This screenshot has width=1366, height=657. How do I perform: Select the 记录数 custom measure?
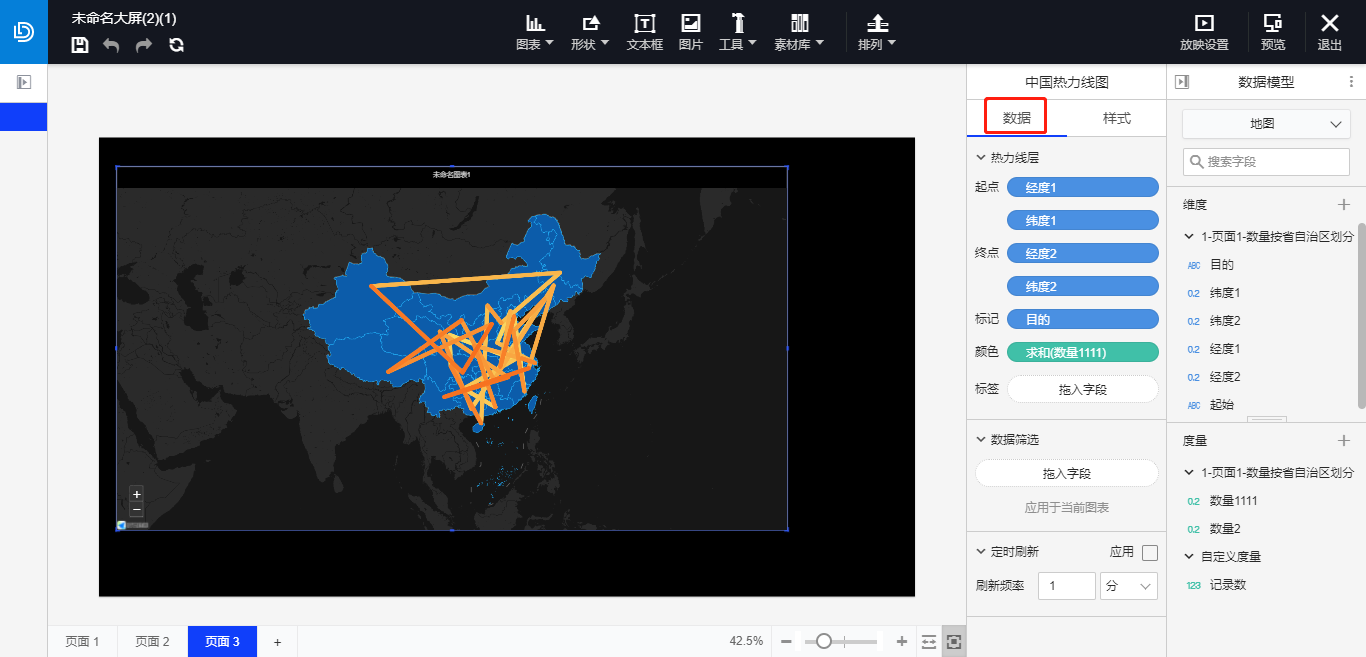point(1228,585)
